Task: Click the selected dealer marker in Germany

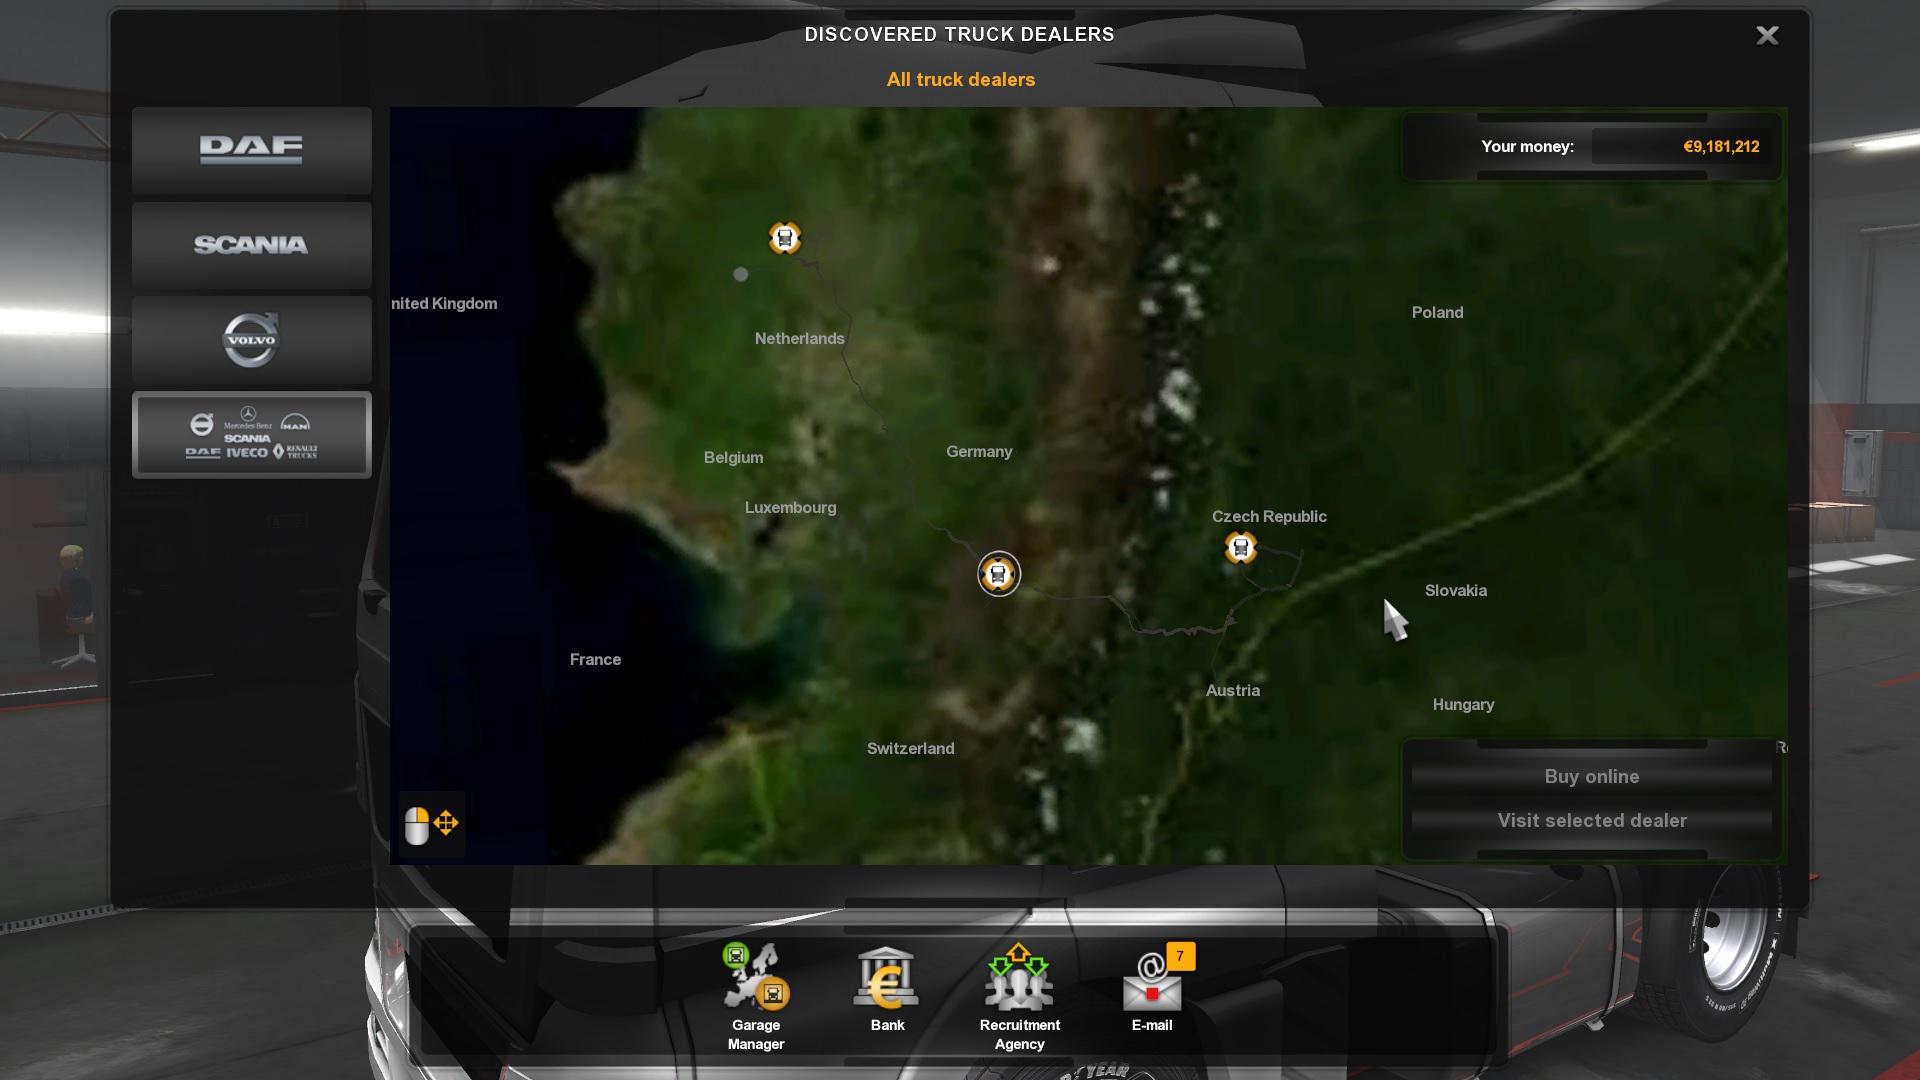Action: 998,574
